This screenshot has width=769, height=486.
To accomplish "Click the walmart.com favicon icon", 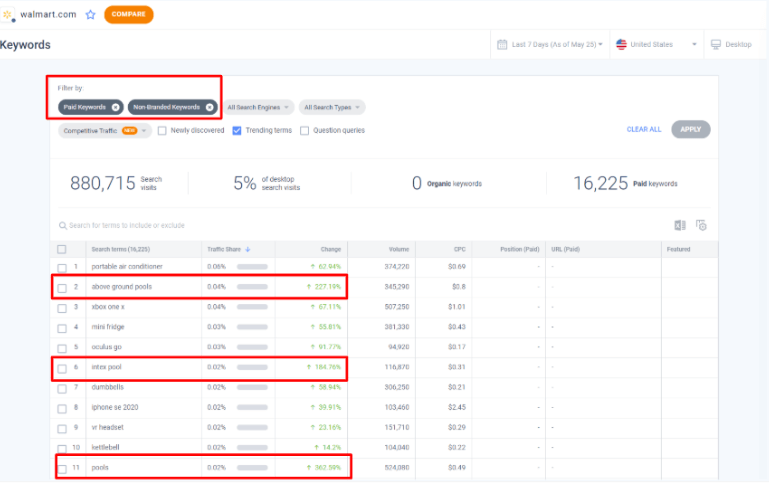I will [8, 15].
